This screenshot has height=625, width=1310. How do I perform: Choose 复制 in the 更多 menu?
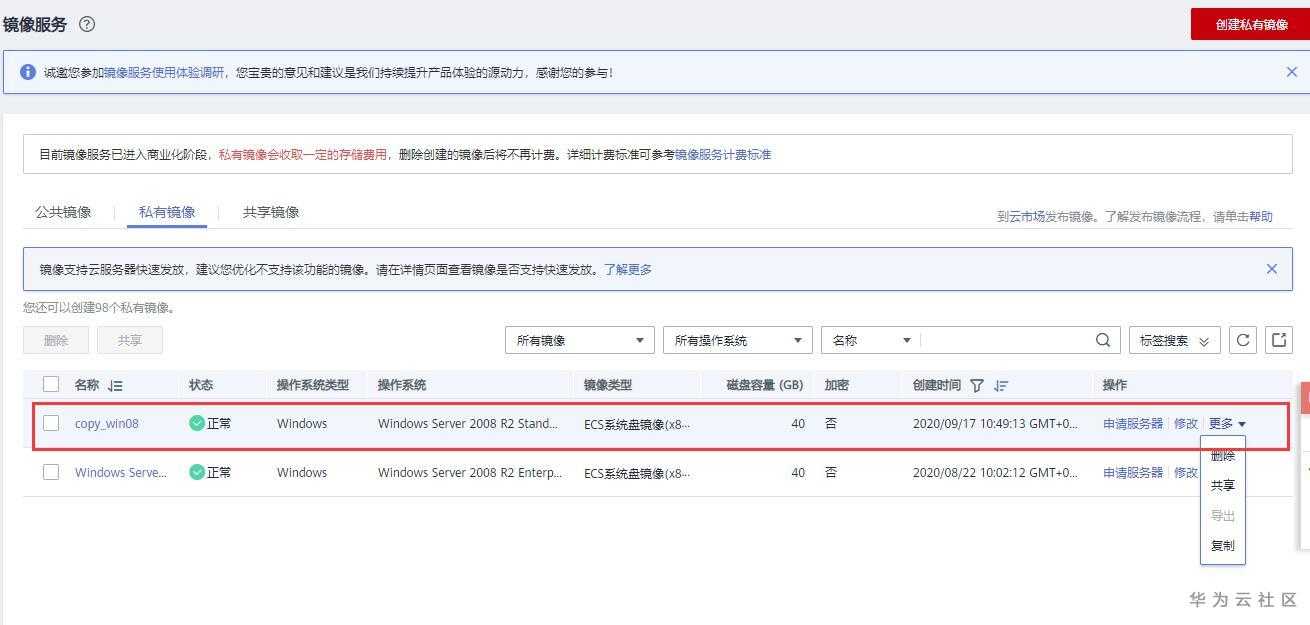[1223, 546]
